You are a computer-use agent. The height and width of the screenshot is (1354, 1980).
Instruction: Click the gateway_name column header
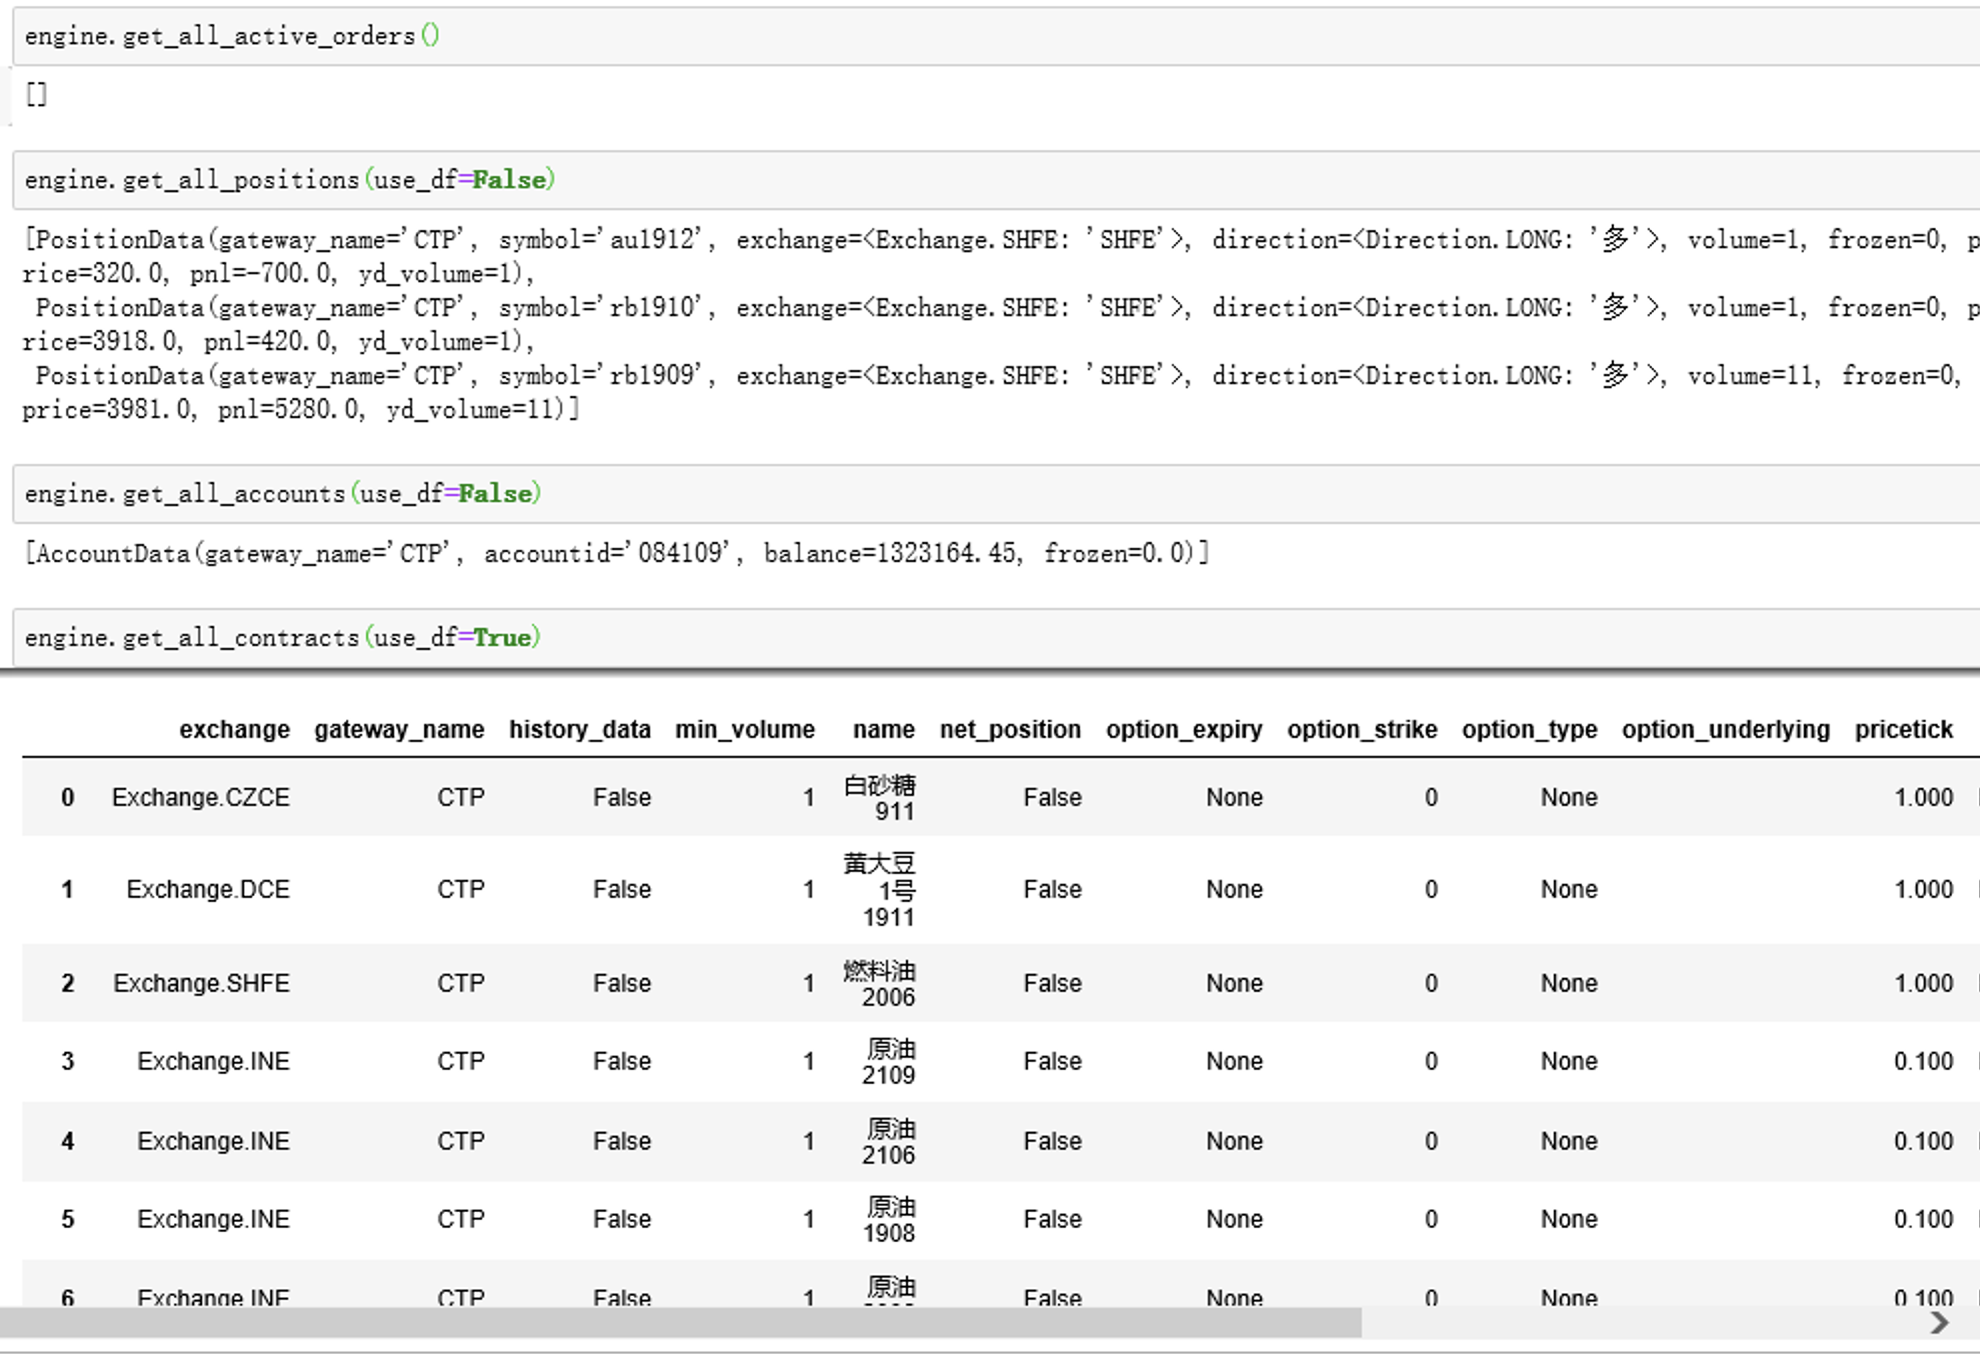399,729
